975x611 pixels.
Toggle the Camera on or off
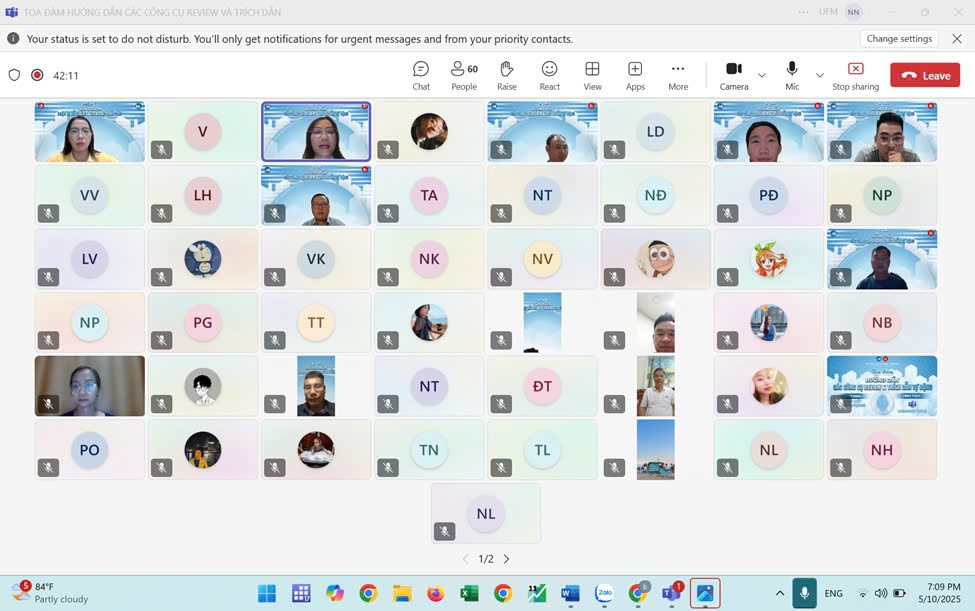click(x=733, y=75)
